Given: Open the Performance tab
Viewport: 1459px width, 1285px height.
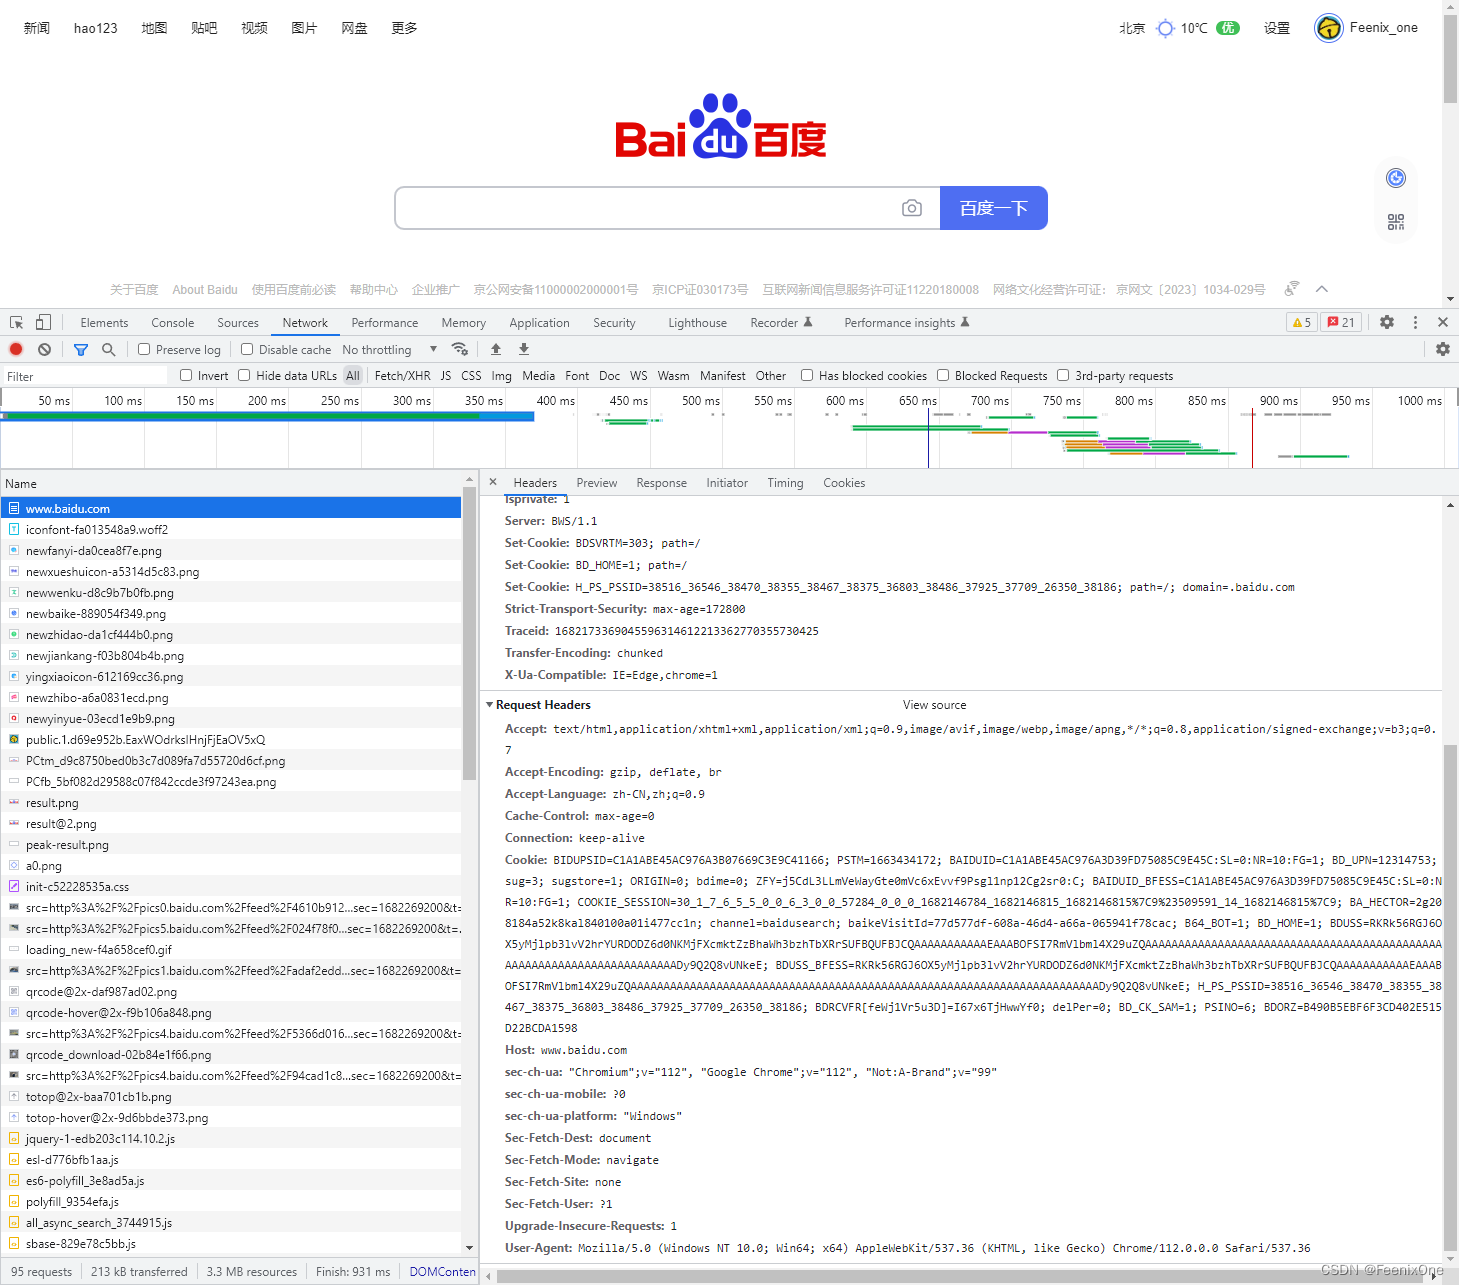Looking at the screenshot, I should pos(385,323).
